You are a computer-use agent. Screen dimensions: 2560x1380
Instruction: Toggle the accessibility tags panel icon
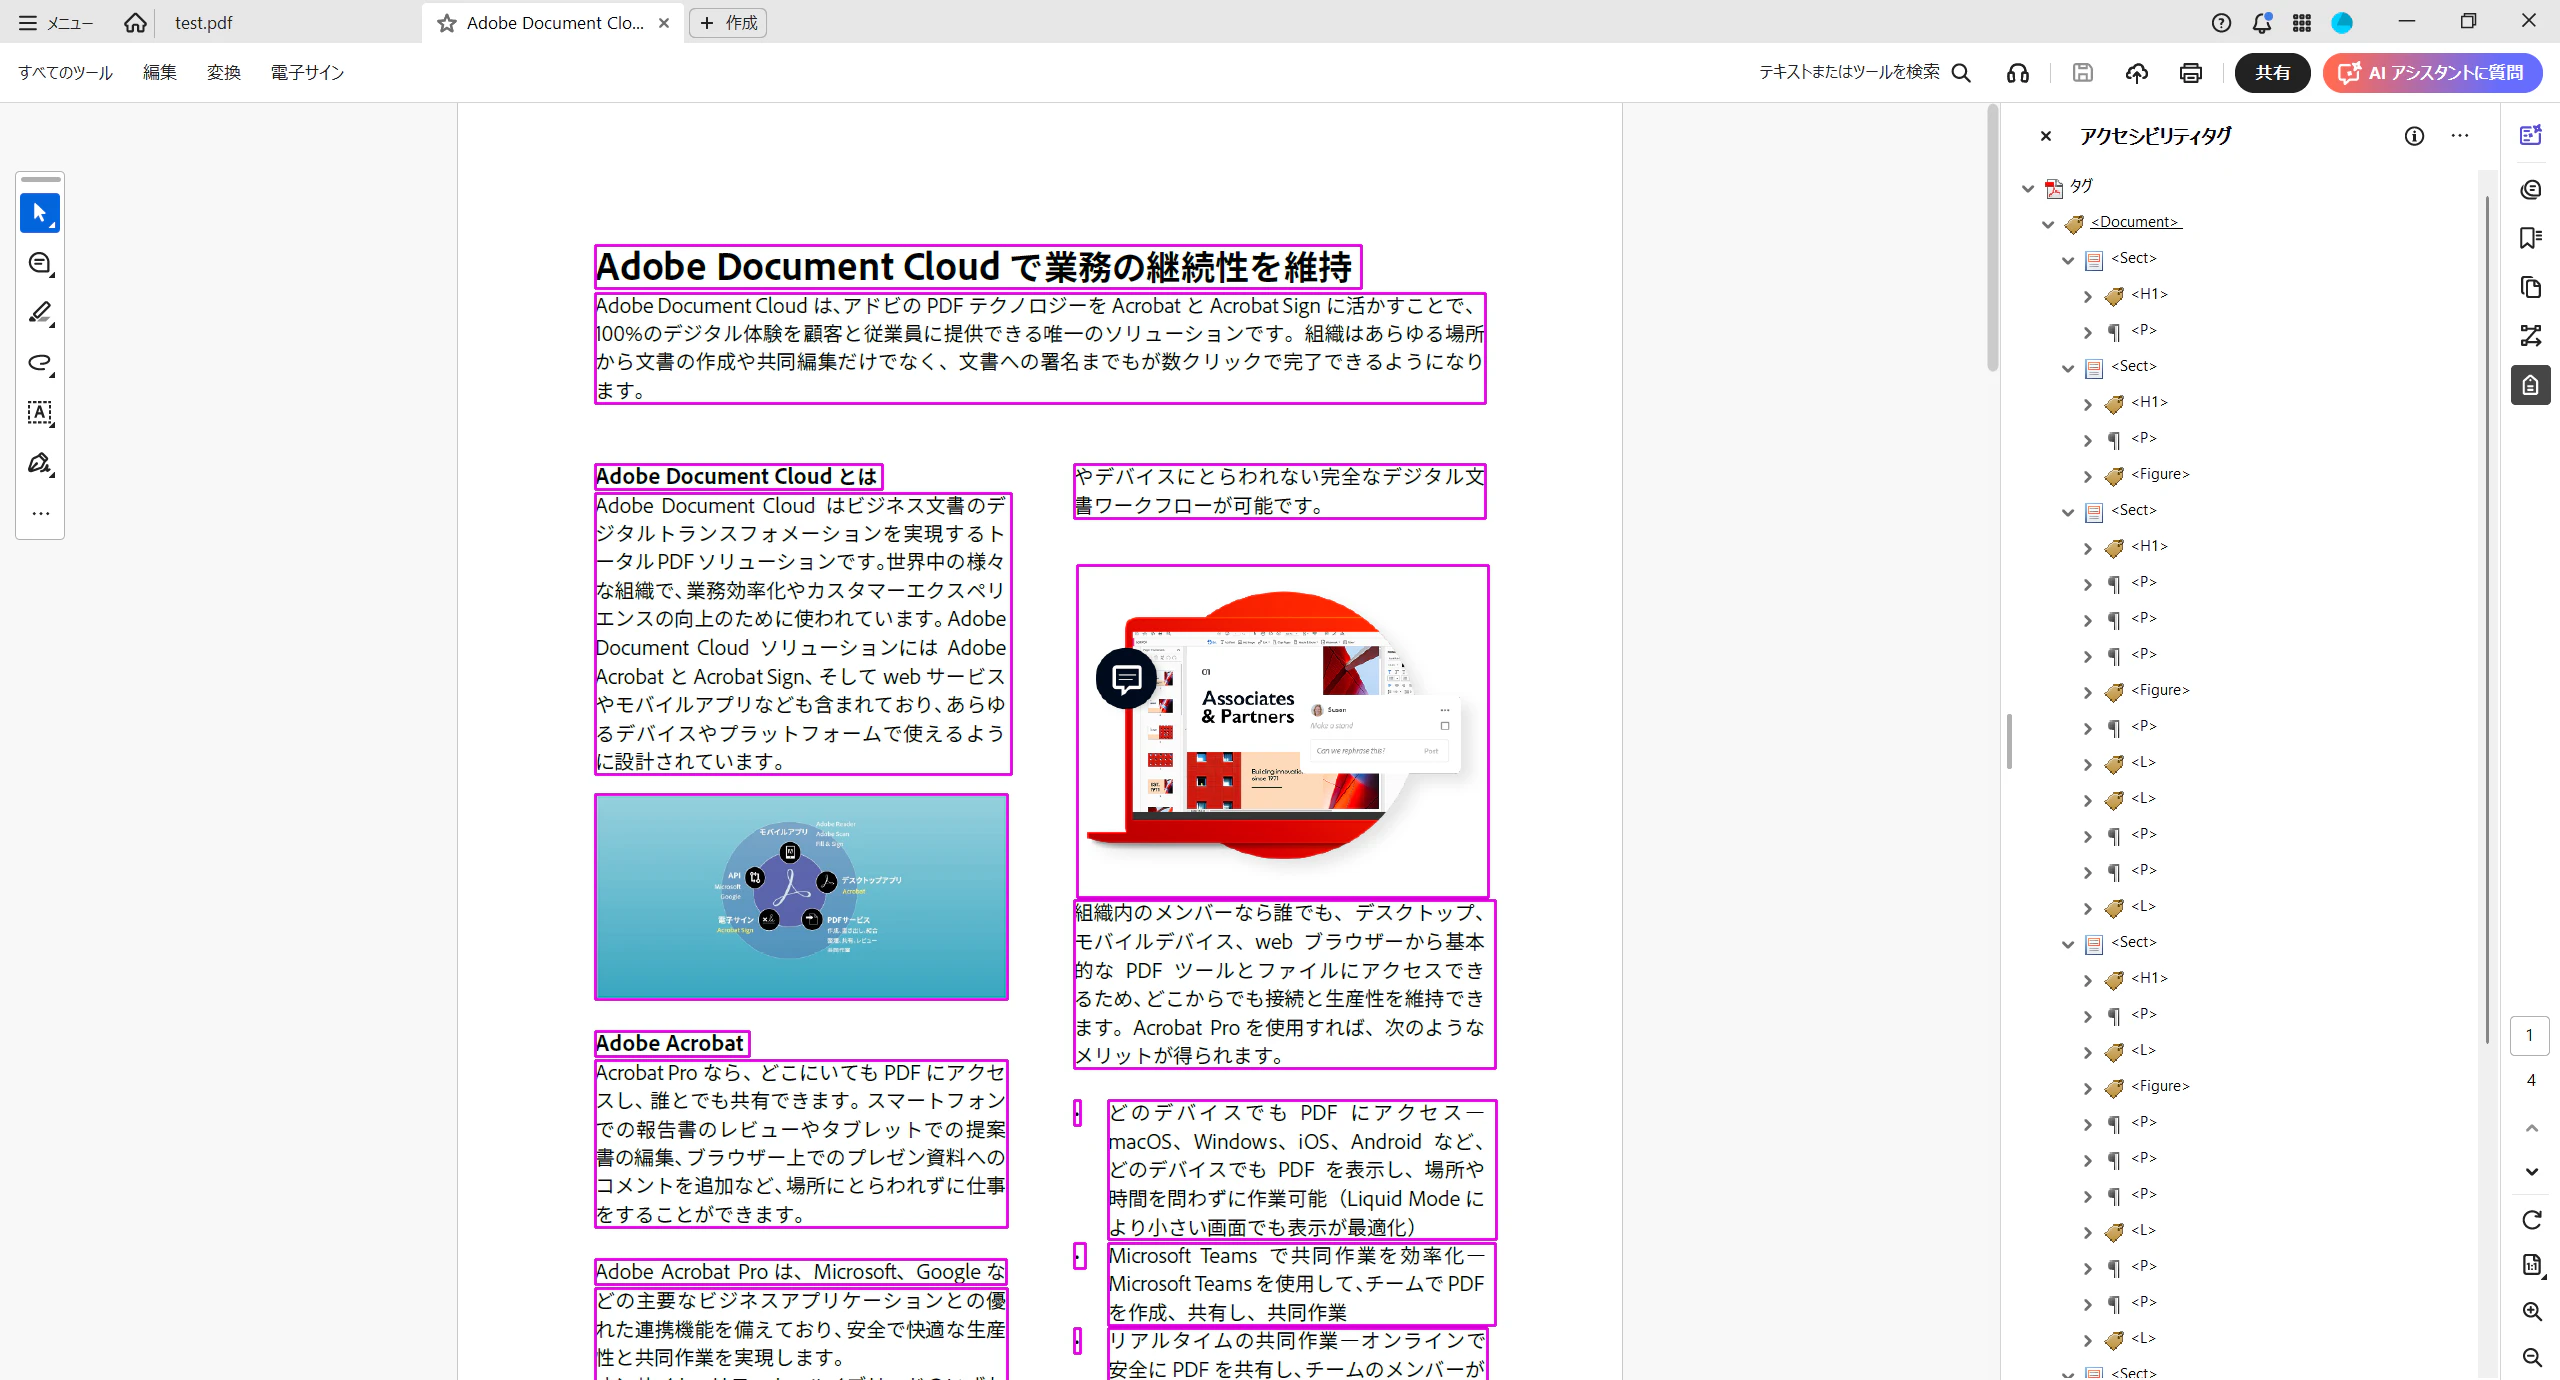pyautogui.click(x=2531, y=385)
